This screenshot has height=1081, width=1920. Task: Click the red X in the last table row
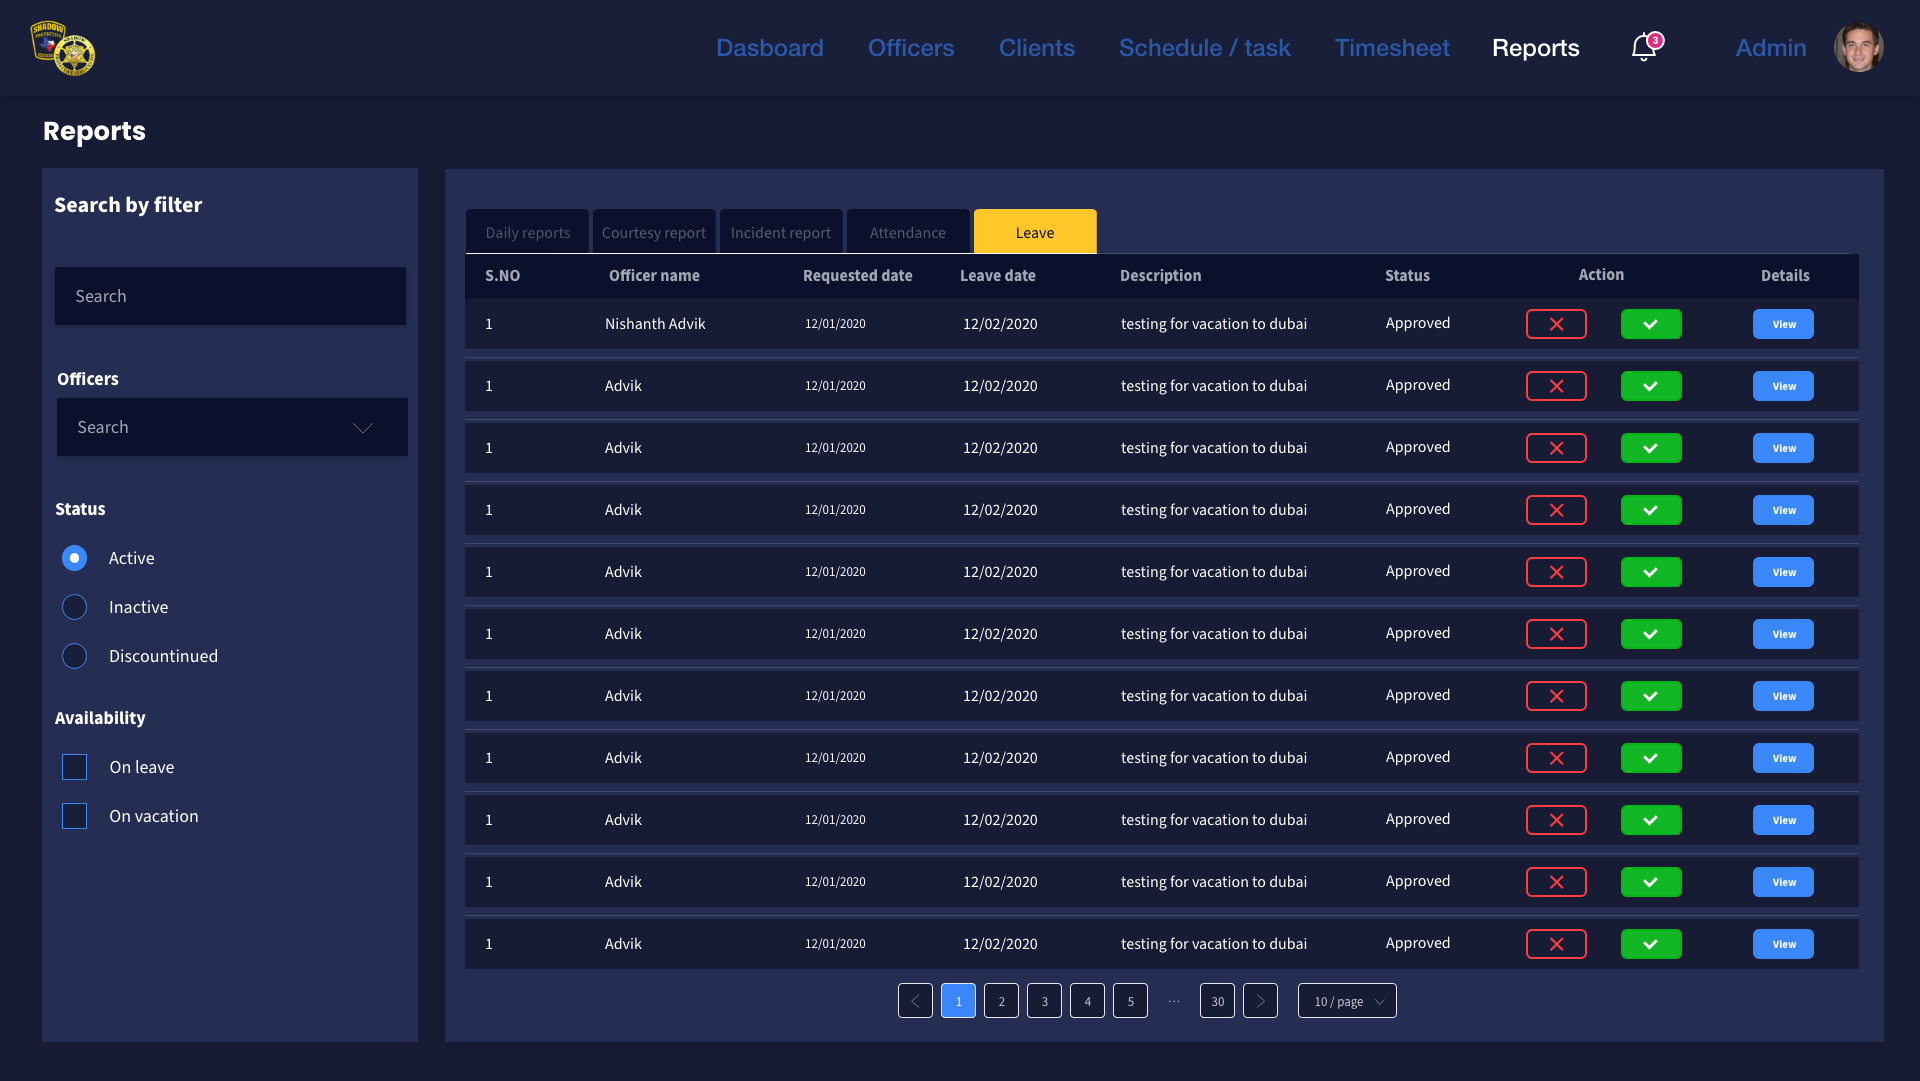[1556, 944]
